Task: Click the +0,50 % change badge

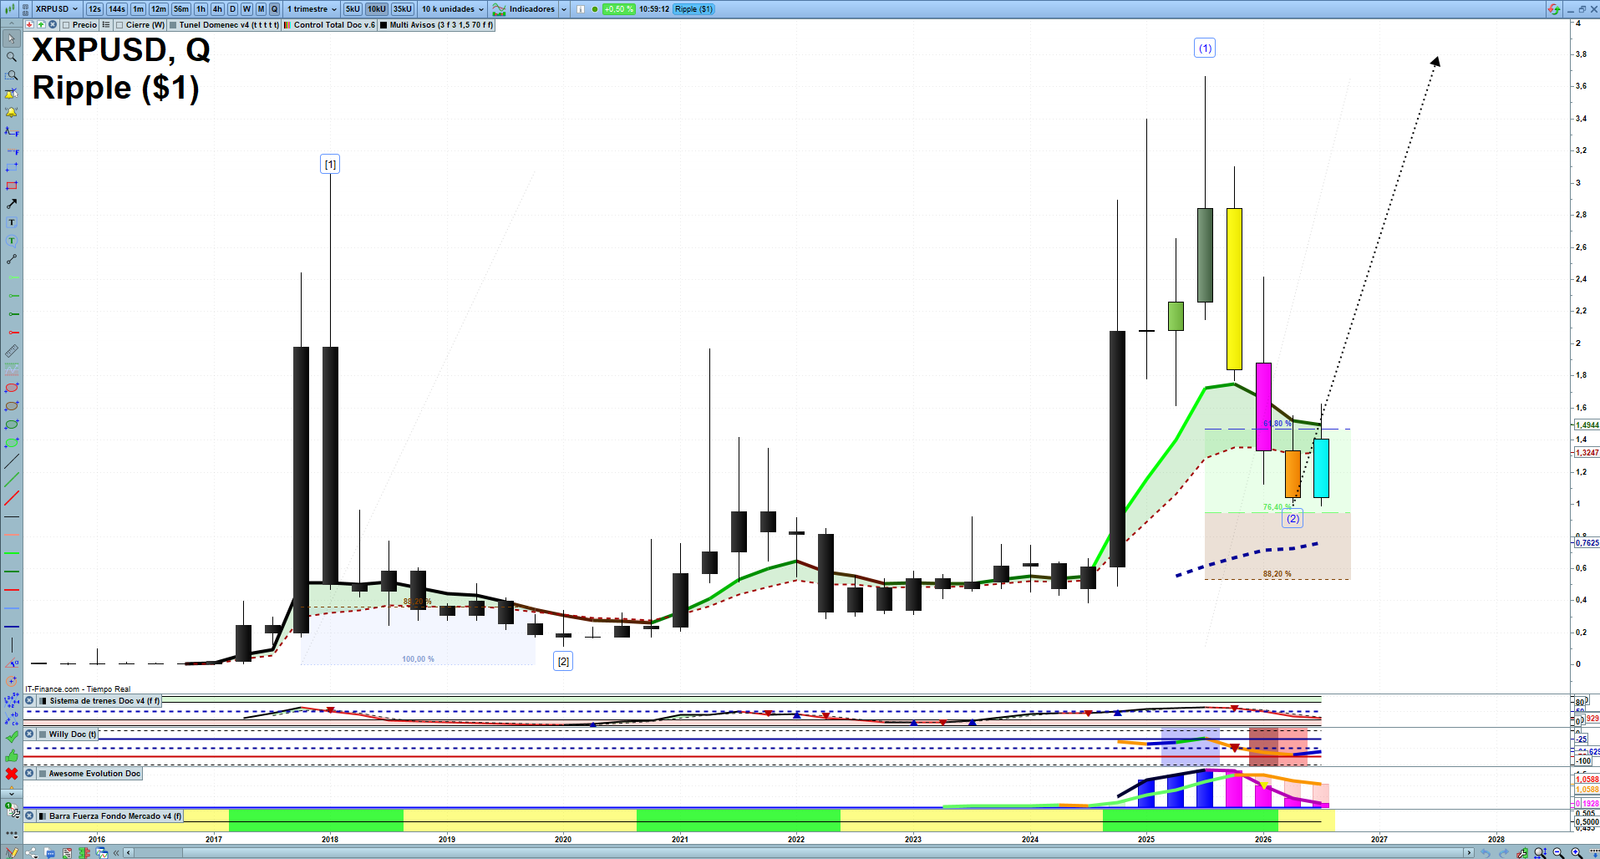Action: (619, 9)
